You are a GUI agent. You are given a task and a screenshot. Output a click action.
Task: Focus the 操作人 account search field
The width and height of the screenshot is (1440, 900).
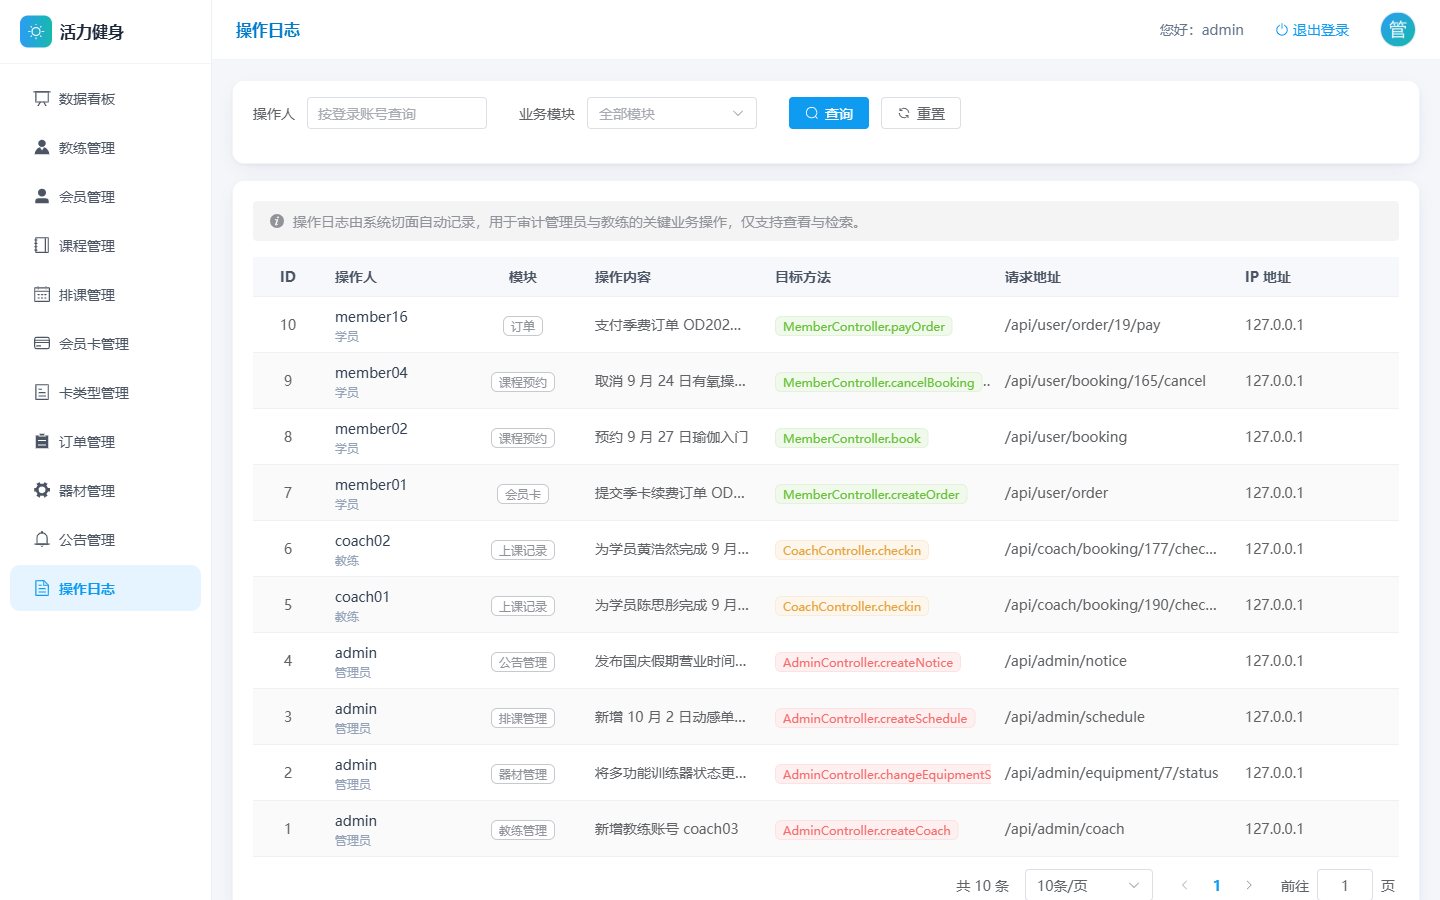(x=397, y=113)
